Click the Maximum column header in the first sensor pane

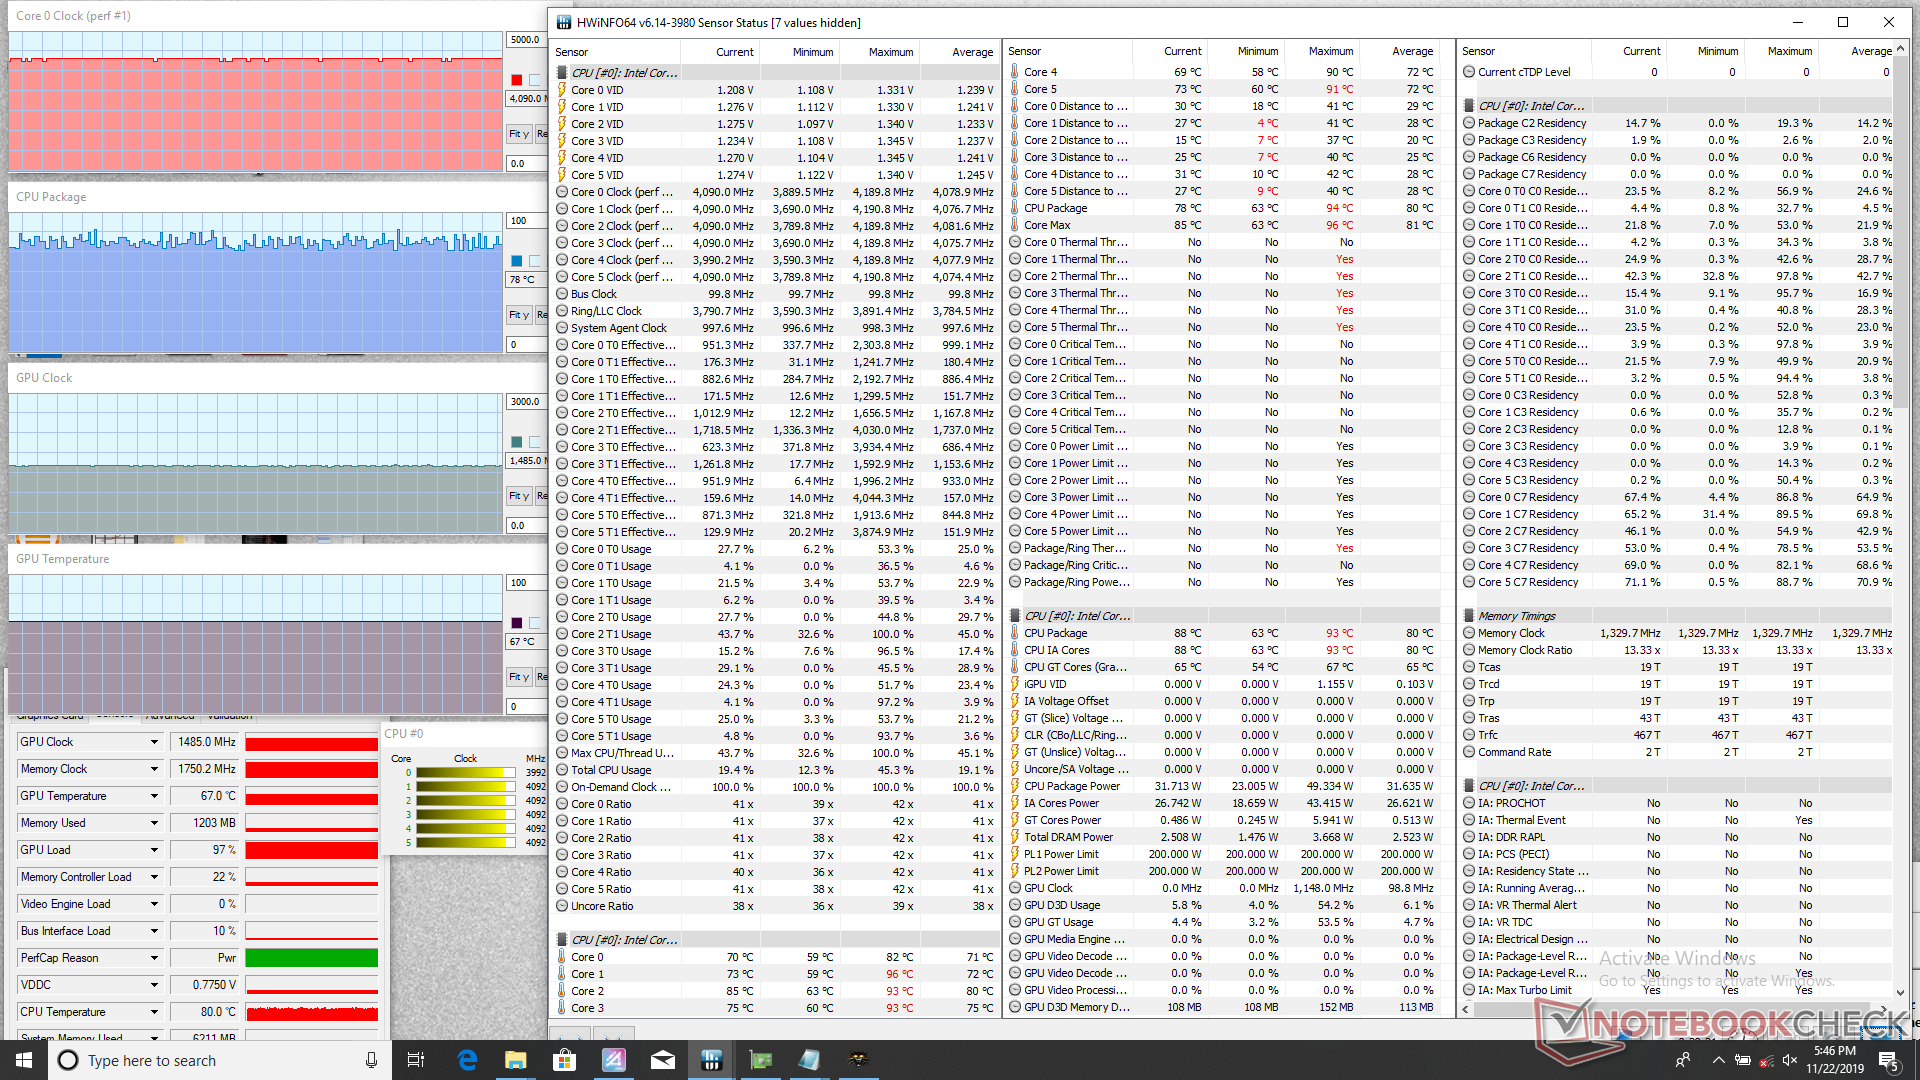[x=890, y=52]
